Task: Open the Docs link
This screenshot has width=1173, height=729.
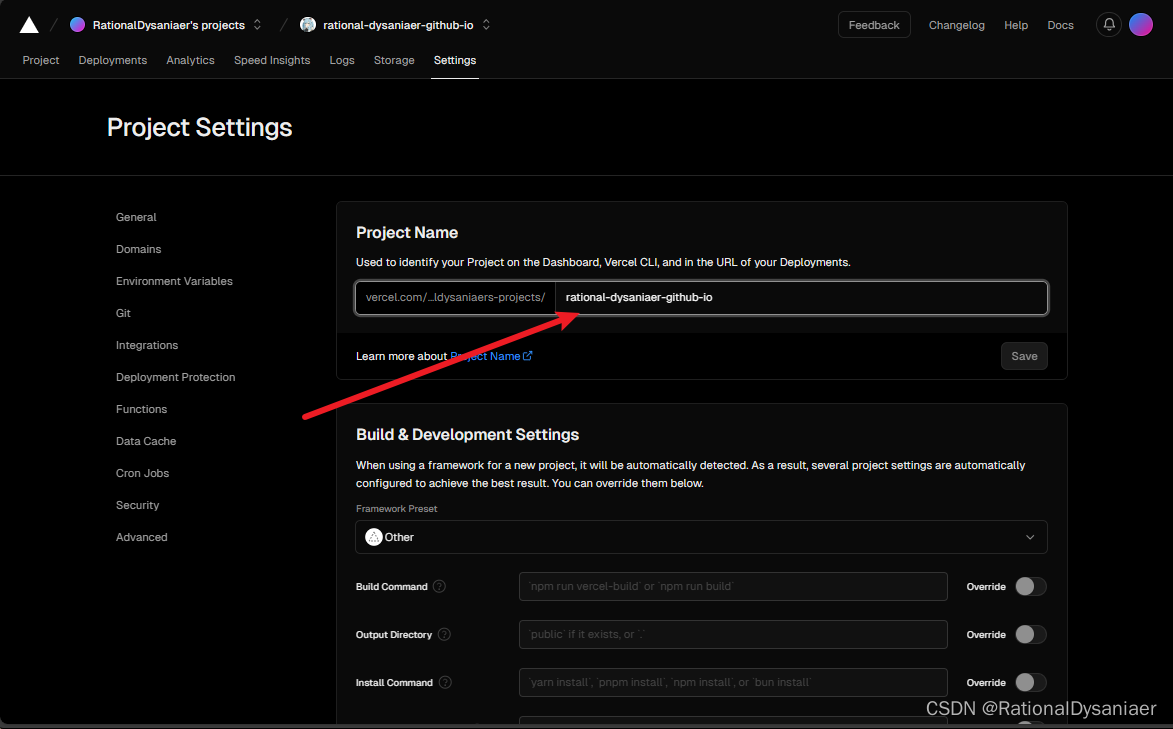Action: tap(1060, 25)
